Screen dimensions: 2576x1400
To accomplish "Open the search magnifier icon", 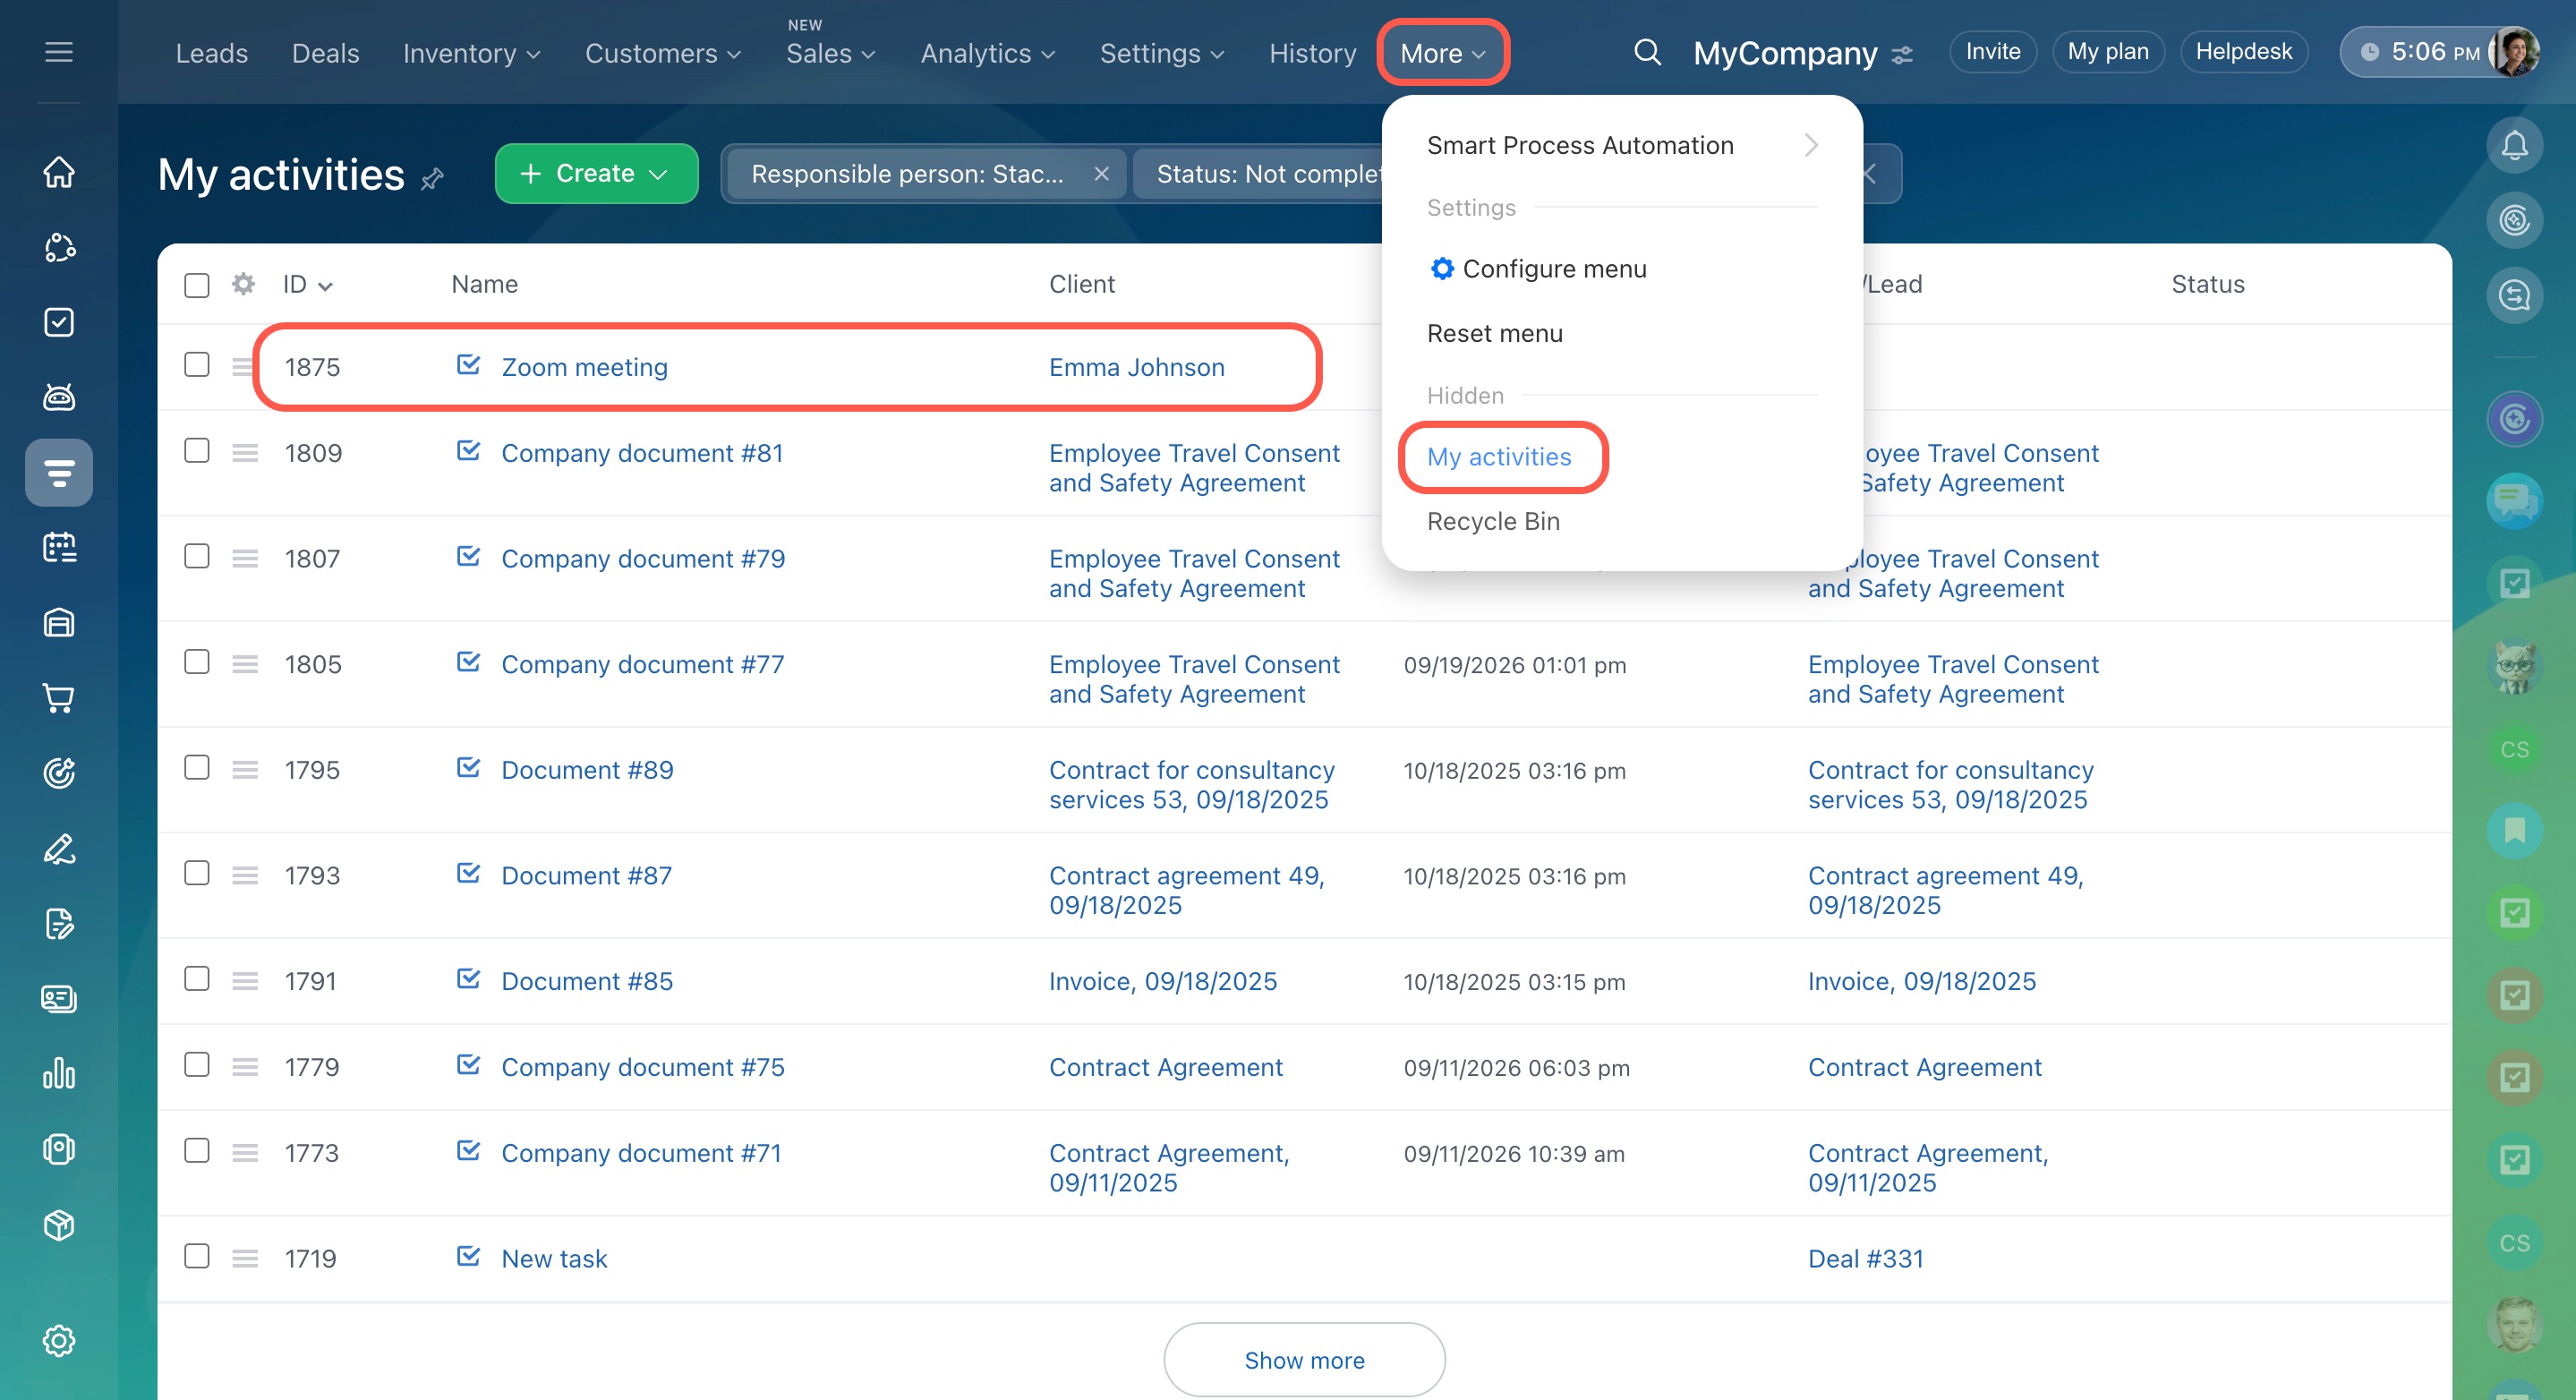I will click(1647, 52).
